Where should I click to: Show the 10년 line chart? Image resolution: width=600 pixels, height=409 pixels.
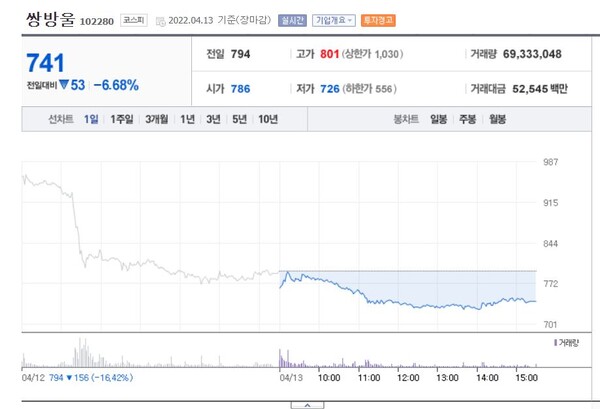268,119
